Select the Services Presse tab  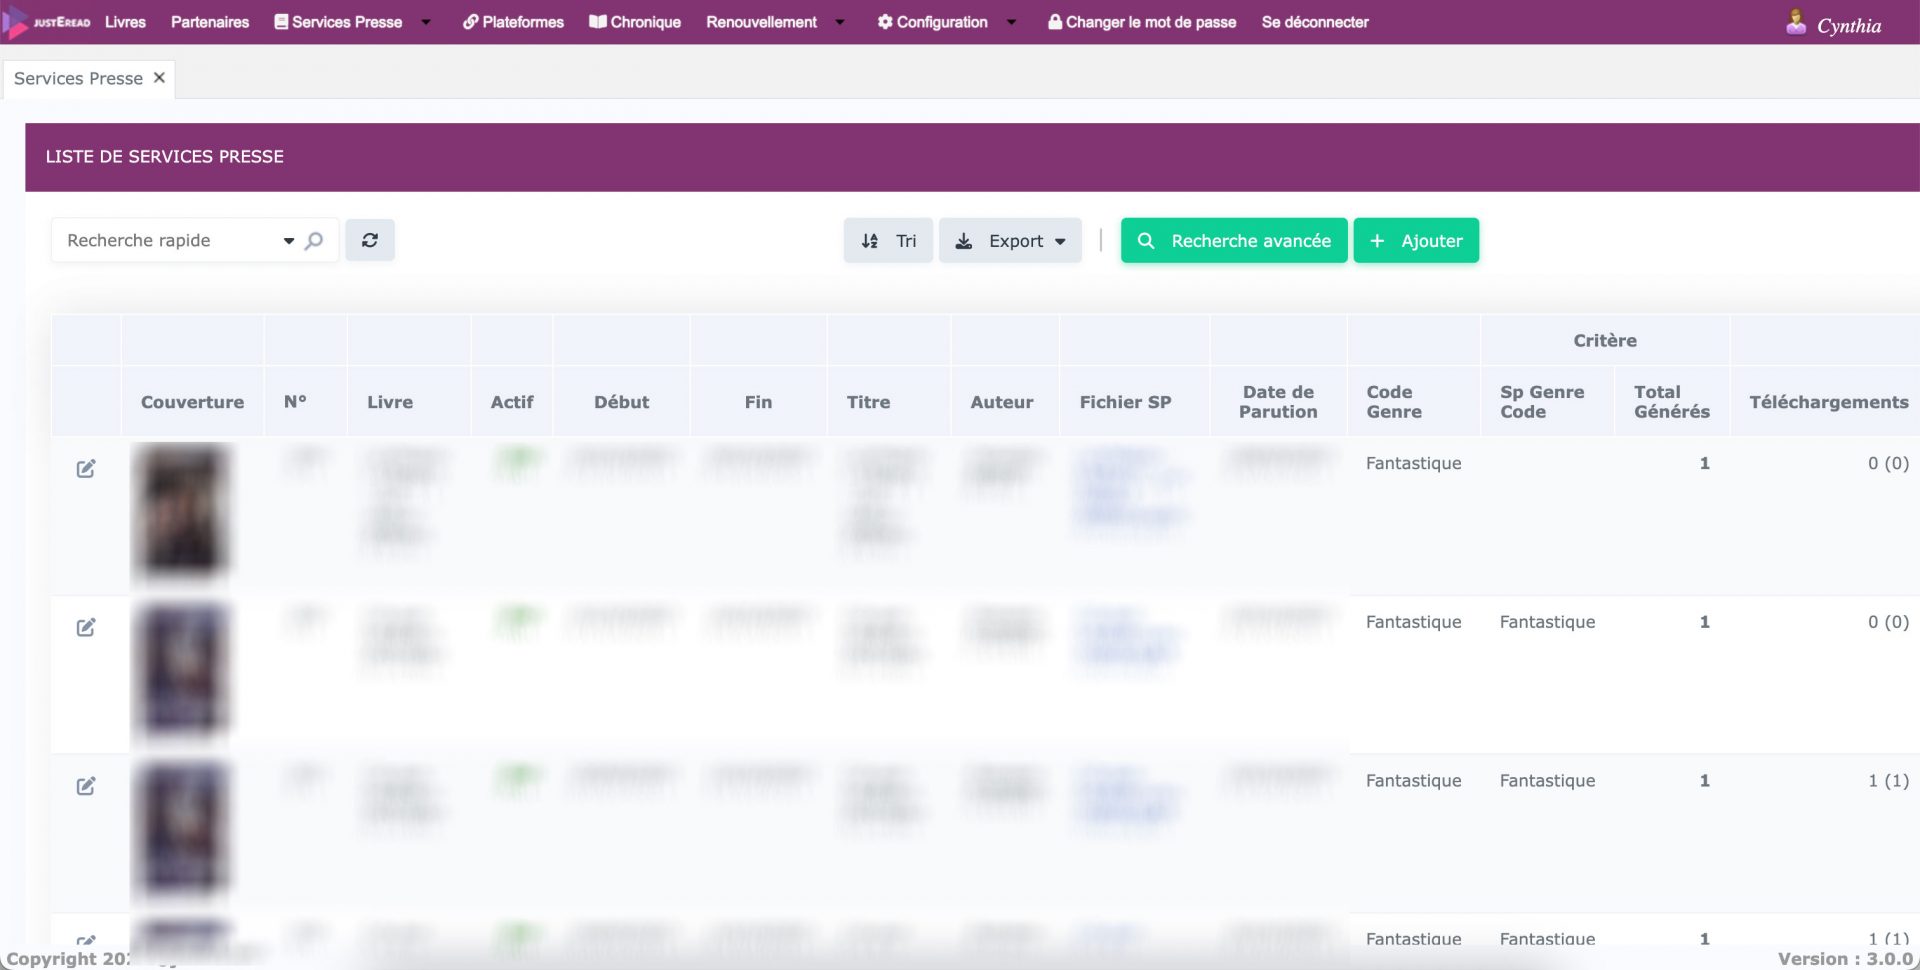coord(78,78)
